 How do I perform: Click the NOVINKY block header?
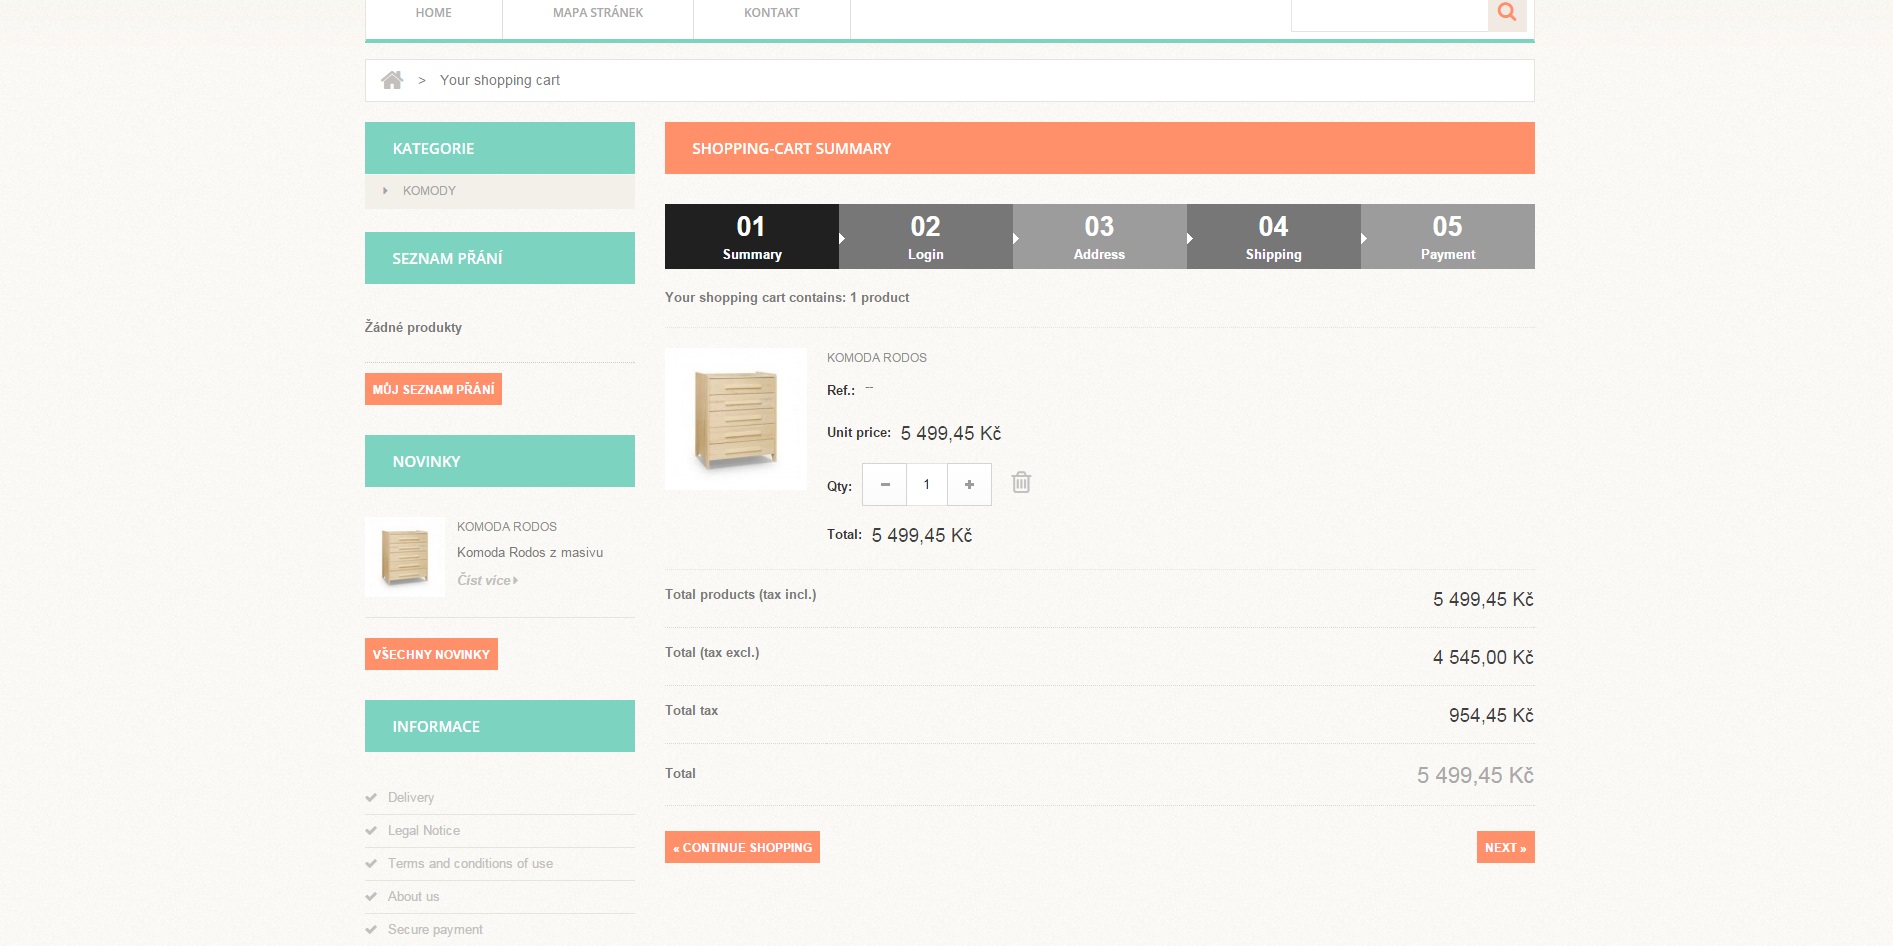[500, 461]
